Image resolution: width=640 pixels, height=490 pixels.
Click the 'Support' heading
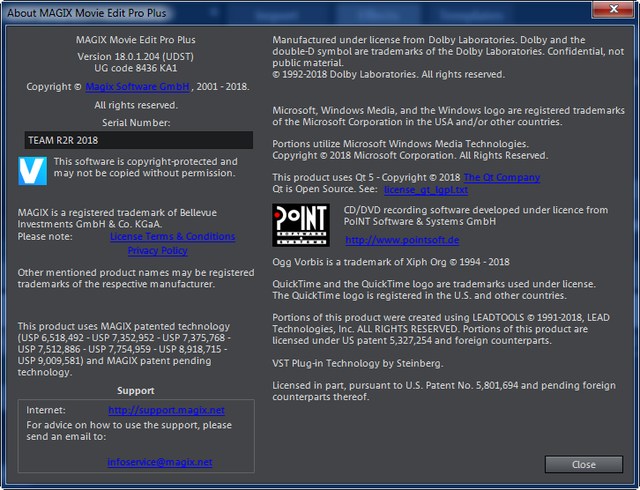click(136, 390)
